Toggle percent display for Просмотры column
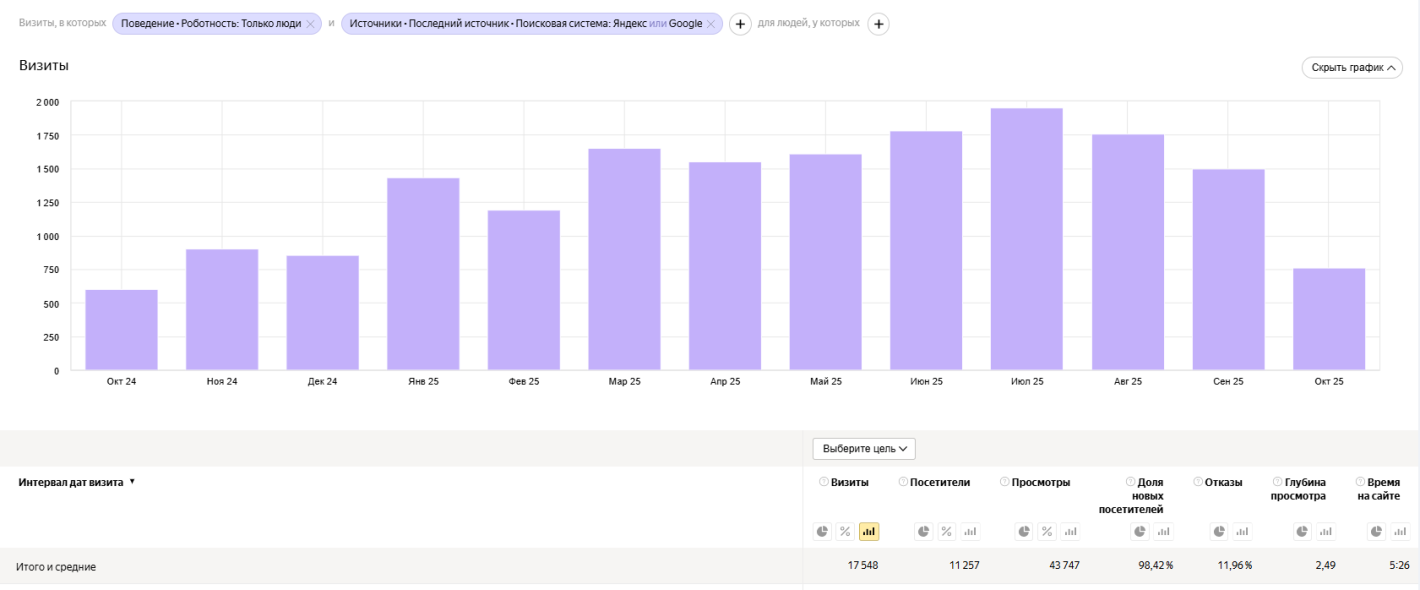This screenshot has width=1420, height=590. coord(1047,531)
